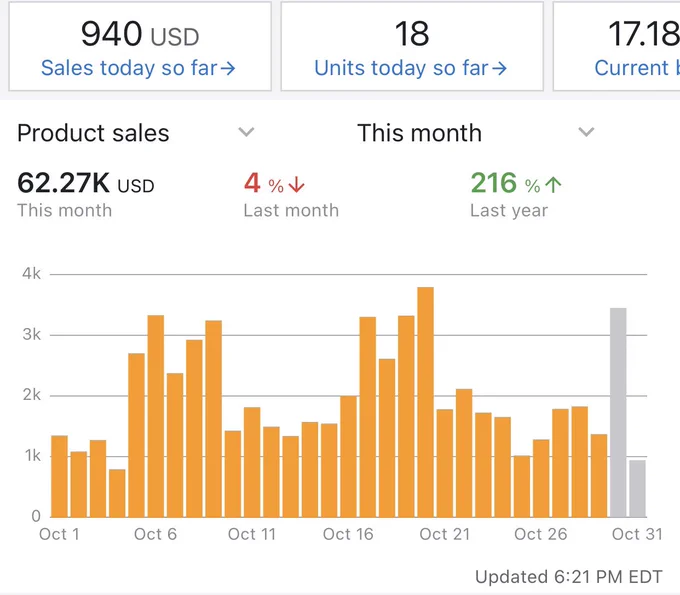This screenshot has height=595, width=680.
Task: Click the arrow icon after Sales today
Action: click(x=228, y=69)
